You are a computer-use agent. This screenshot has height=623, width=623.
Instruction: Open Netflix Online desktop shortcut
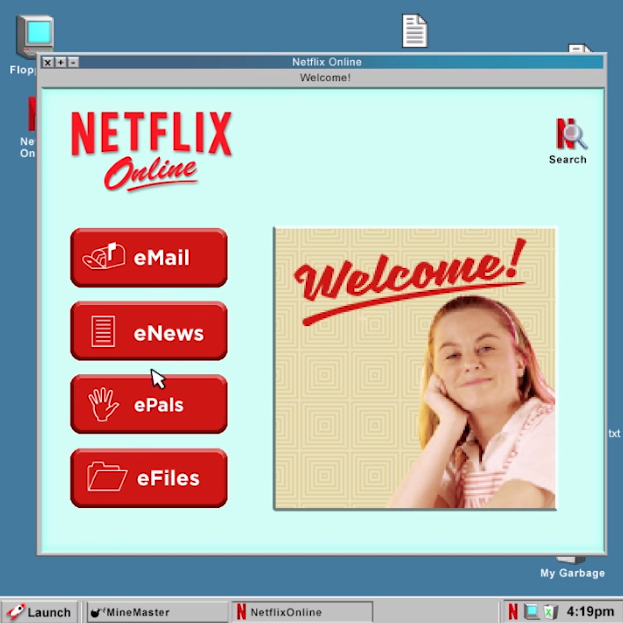coord(27,127)
